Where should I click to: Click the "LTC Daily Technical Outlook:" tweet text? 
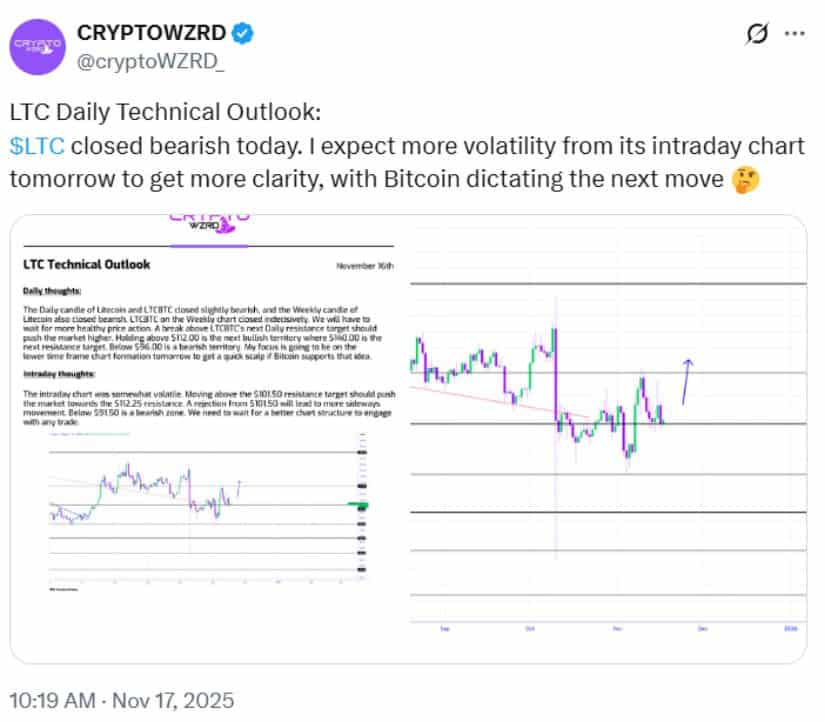pos(166,112)
